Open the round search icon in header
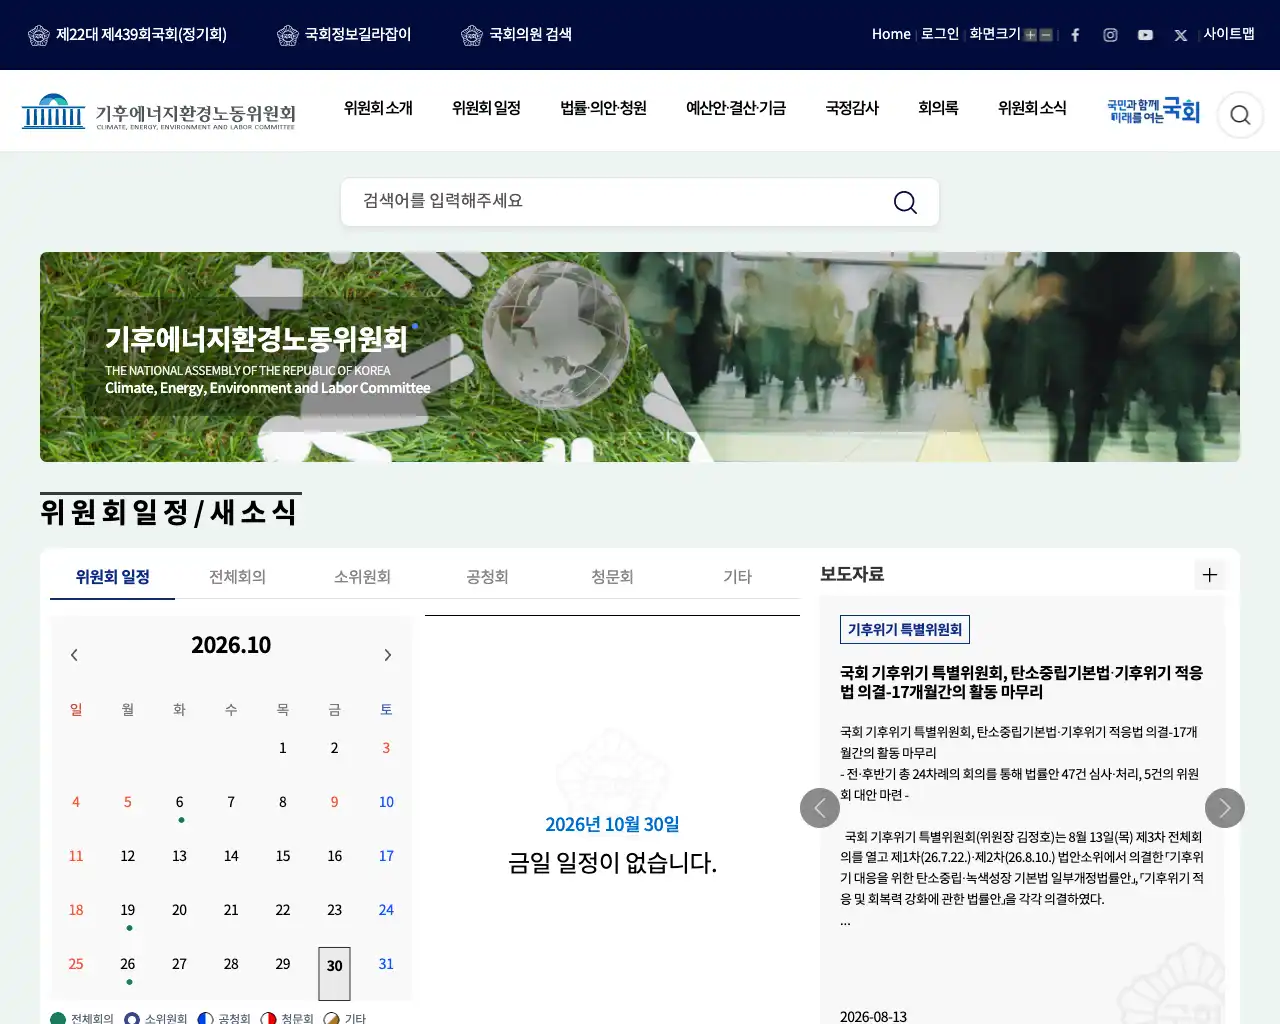Viewport: 1280px width, 1024px height. pos(1240,115)
